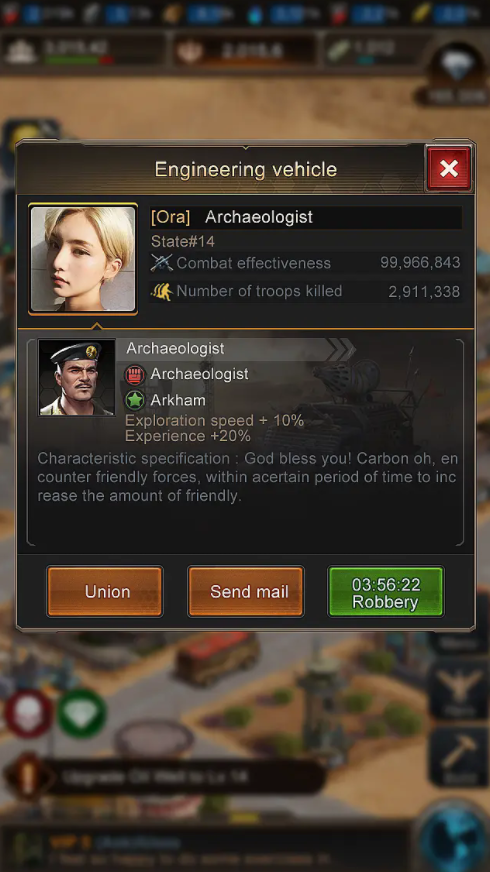The width and height of the screenshot is (490, 872).
Task: Start the green Robbery action
Action: coord(385,591)
